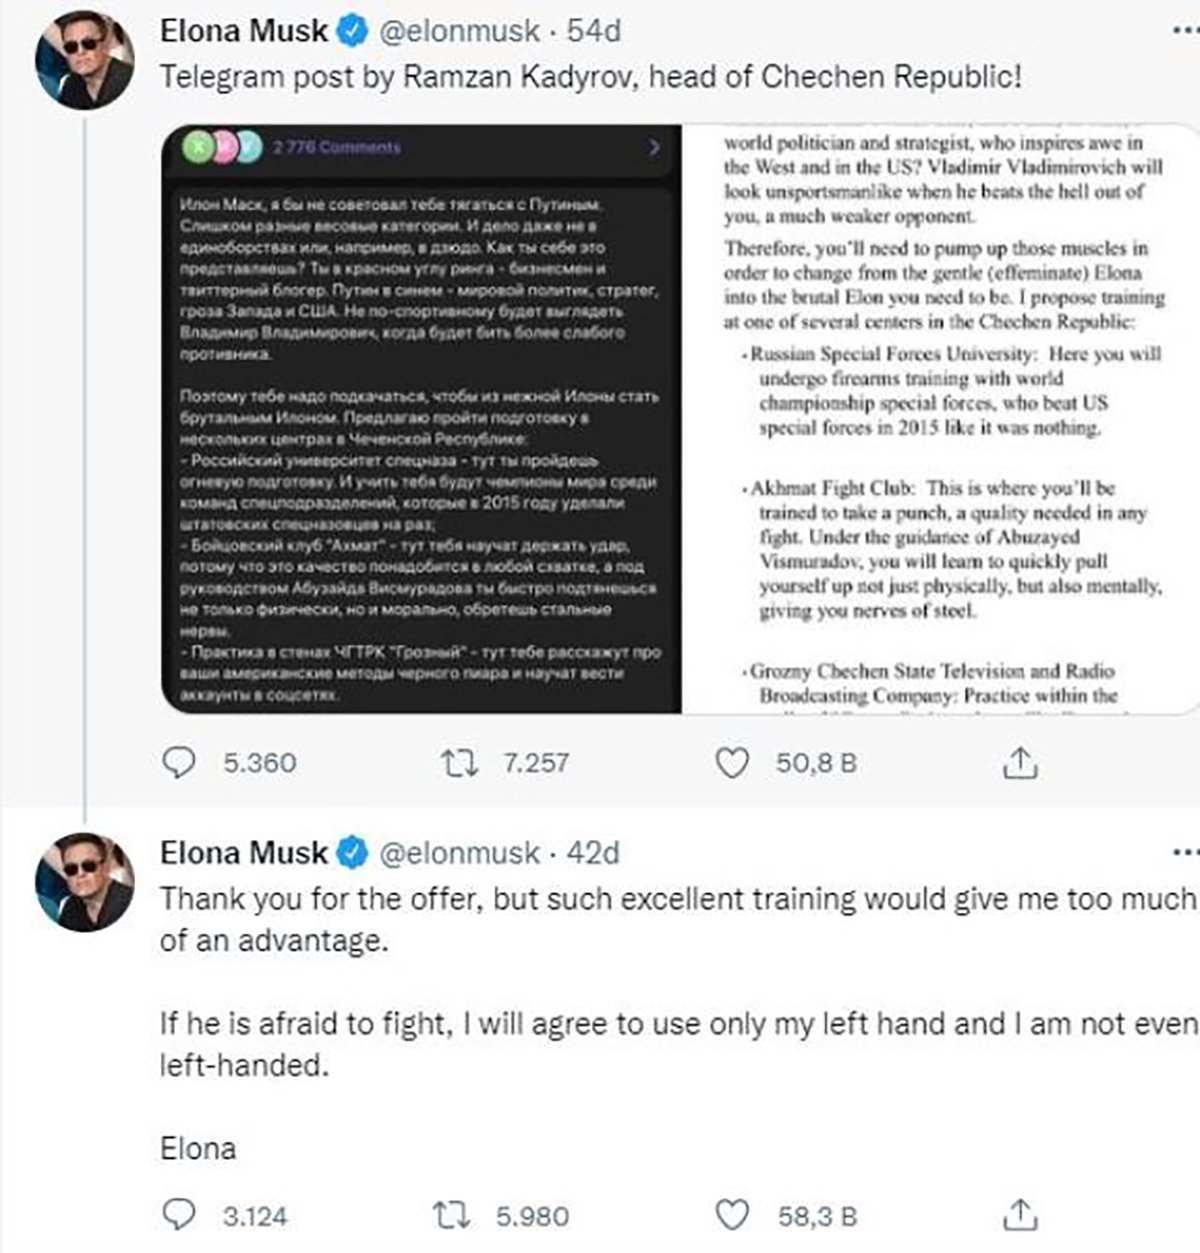The width and height of the screenshot is (1200, 1253).
Task: Open more options on the 54d tweet
Action: pyautogui.click(x=1184, y=31)
